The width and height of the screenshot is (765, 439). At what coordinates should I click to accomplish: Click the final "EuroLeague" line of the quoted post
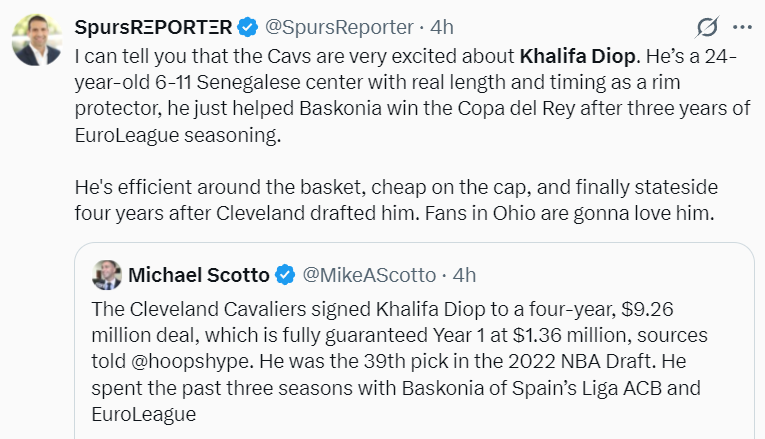tap(143, 414)
